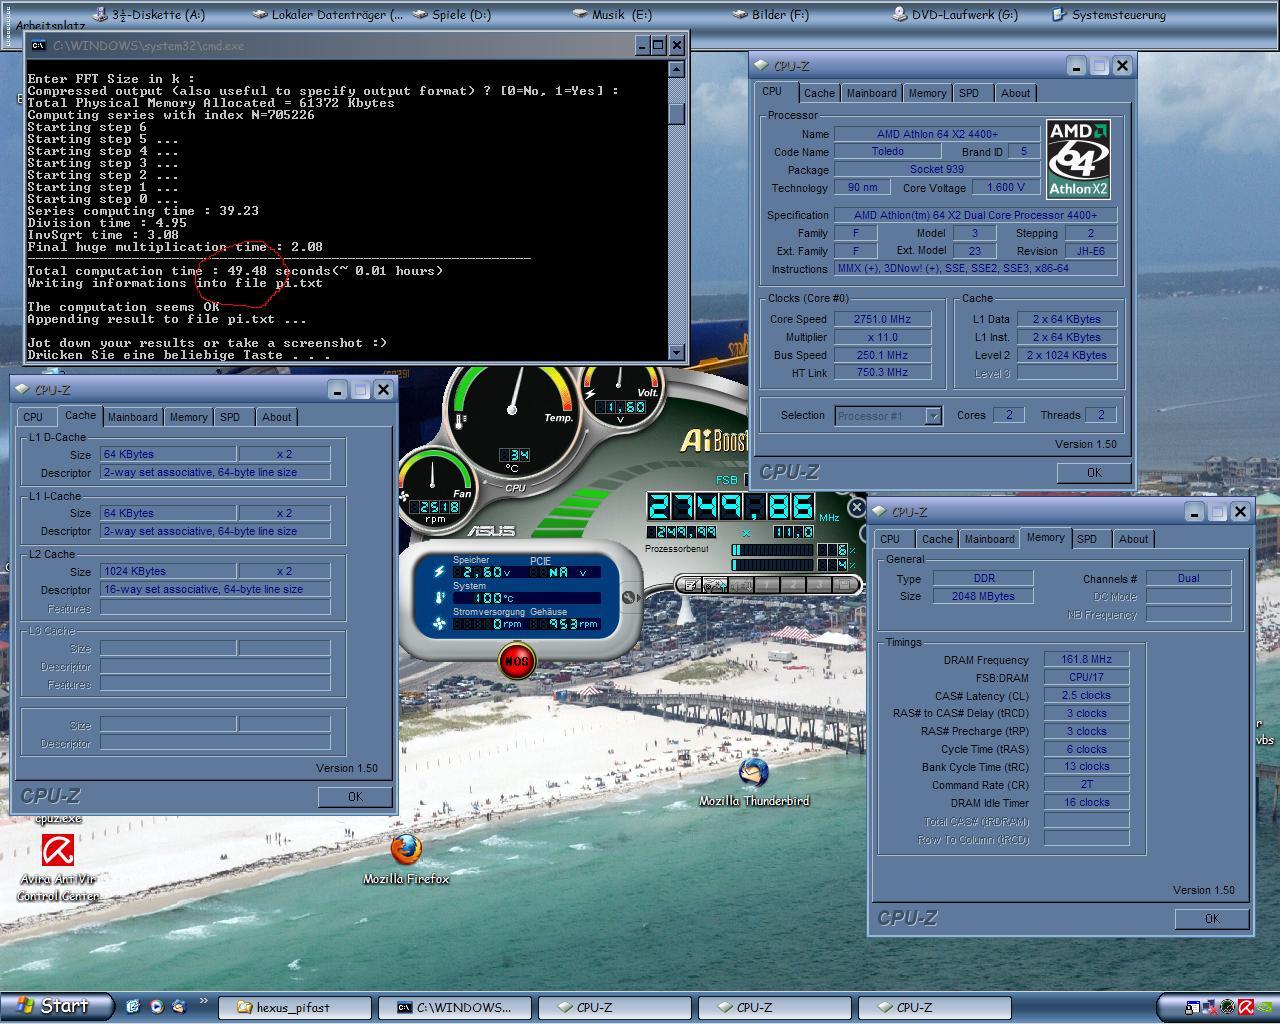The height and width of the screenshot is (1024, 1280).
Task: Click the Multiplier value x 11.0
Action: [882, 337]
